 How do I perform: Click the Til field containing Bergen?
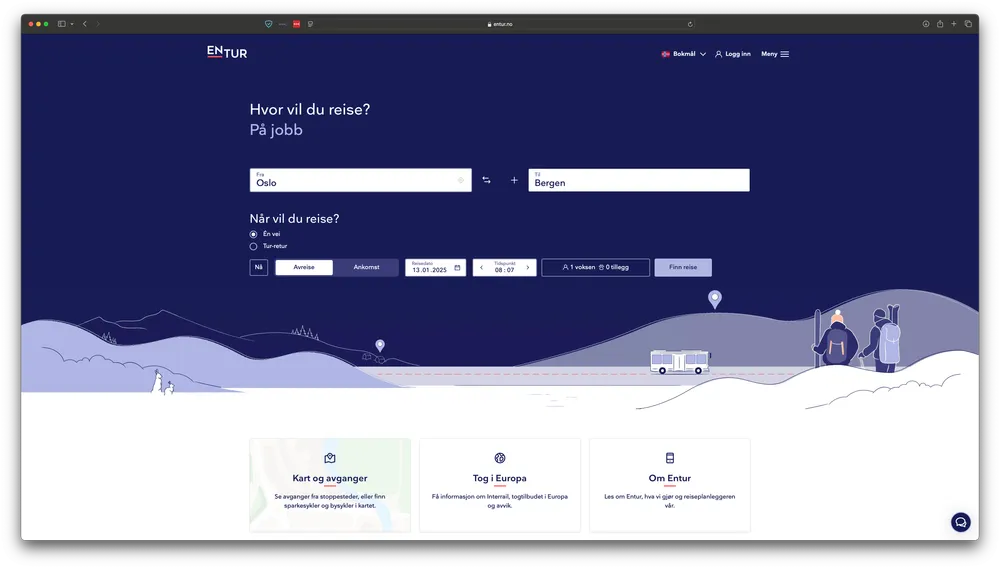(639, 180)
